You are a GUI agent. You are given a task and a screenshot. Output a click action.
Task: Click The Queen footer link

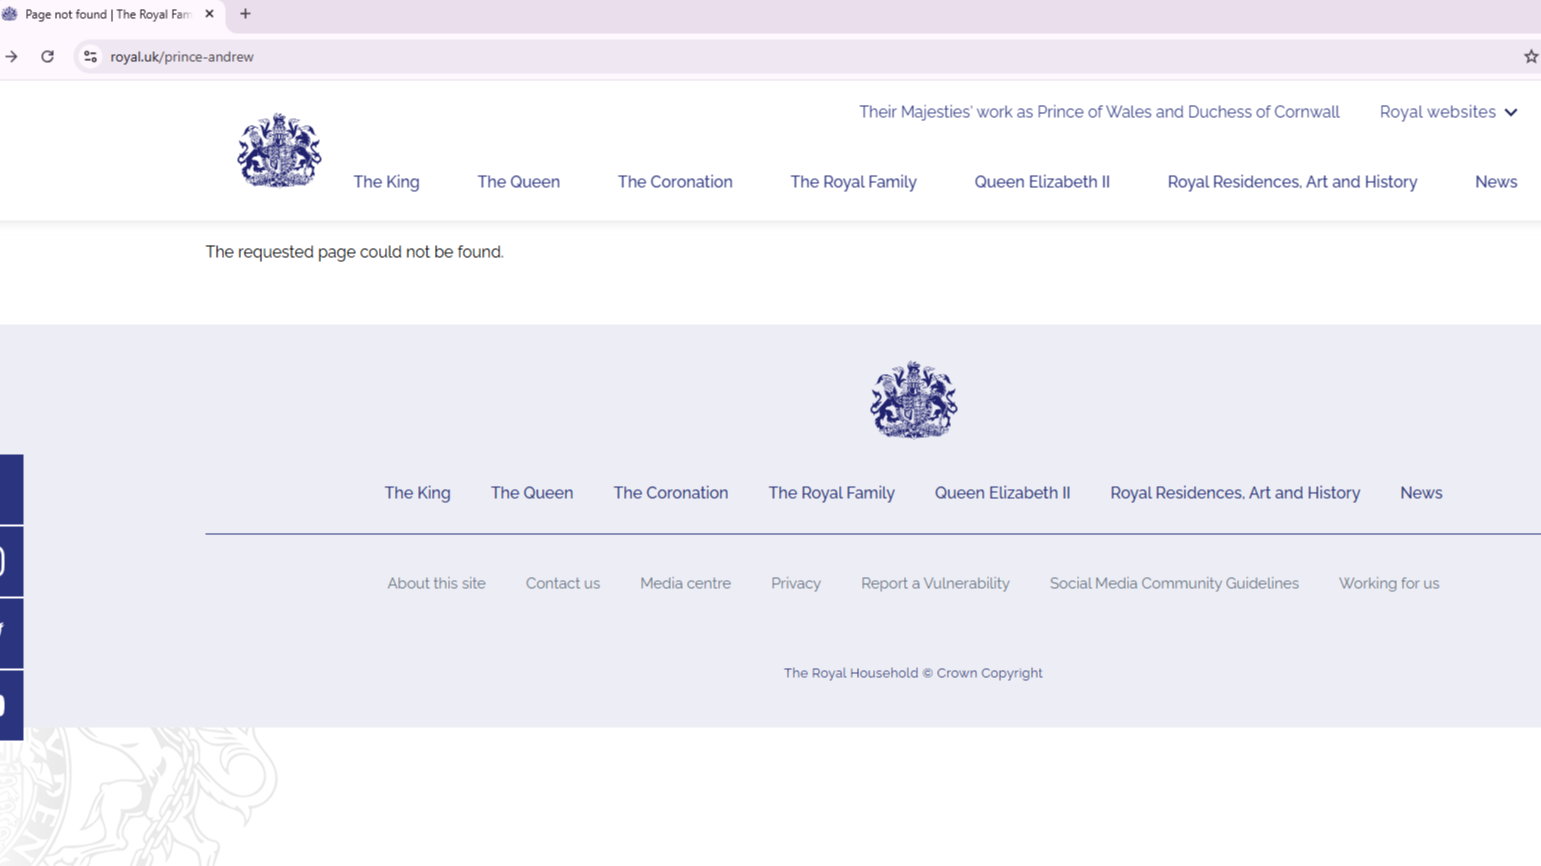(532, 493)
